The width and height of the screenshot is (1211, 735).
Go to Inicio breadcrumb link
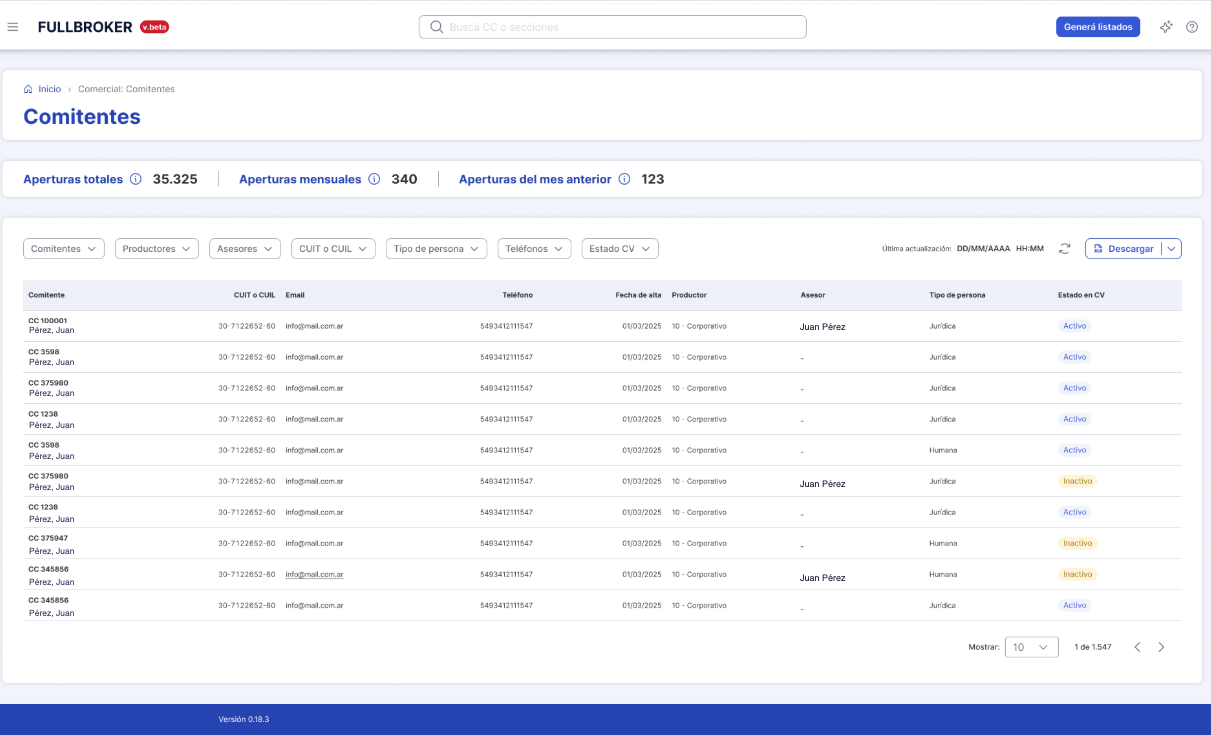(49, 89)
